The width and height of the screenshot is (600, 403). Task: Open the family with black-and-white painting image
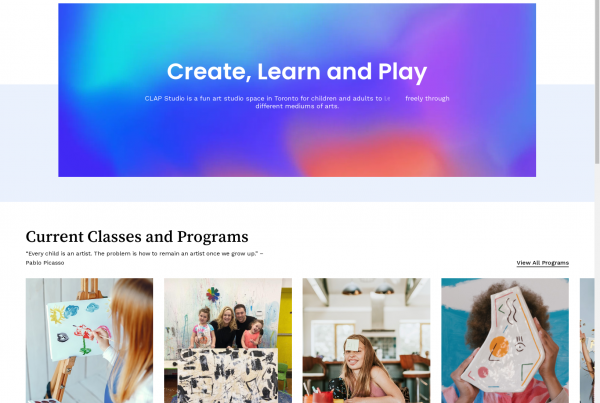(x=228, y=341)
